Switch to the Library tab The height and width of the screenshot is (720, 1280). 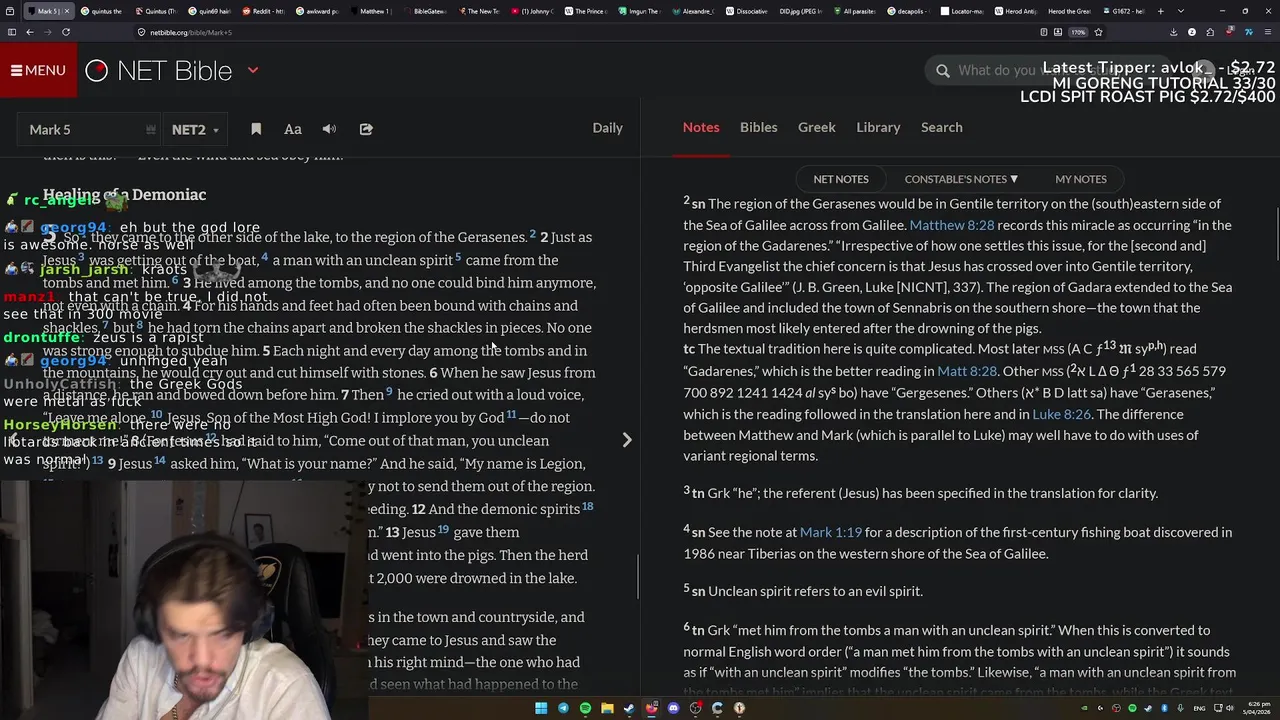pyautogui.click(x=878, y=127)
